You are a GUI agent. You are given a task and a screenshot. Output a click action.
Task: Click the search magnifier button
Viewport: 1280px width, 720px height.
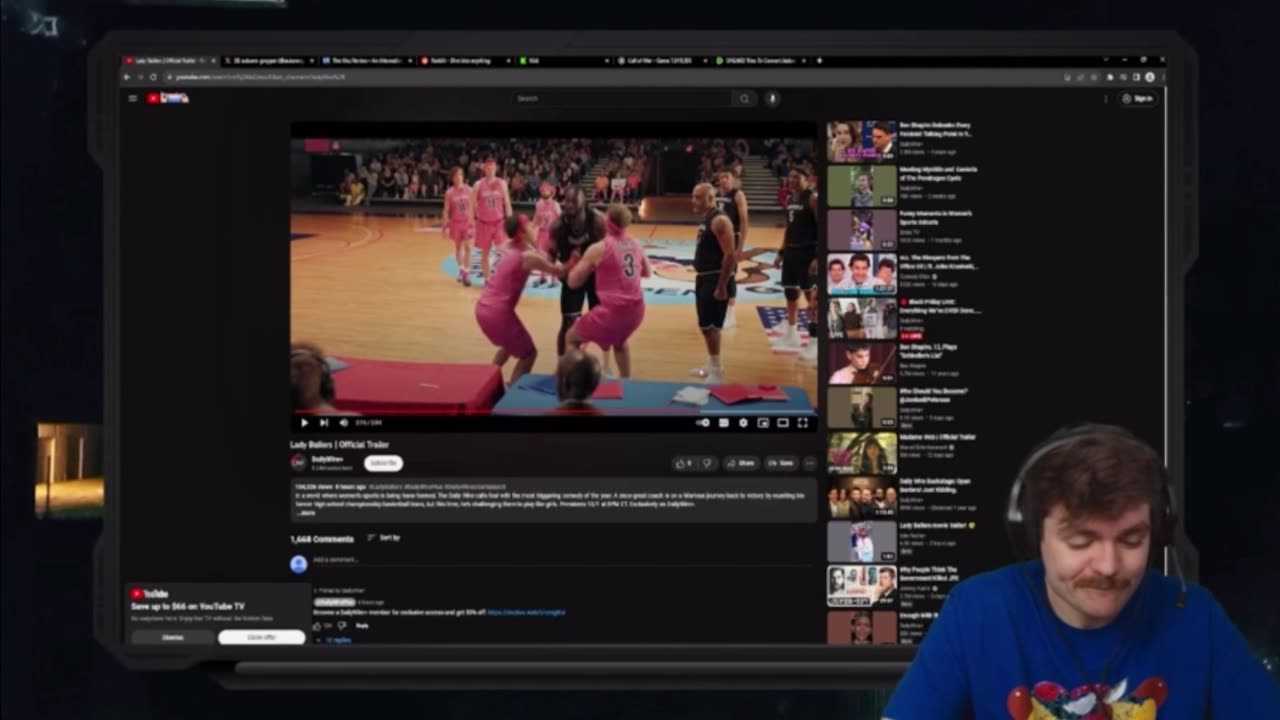coord(744,98)
